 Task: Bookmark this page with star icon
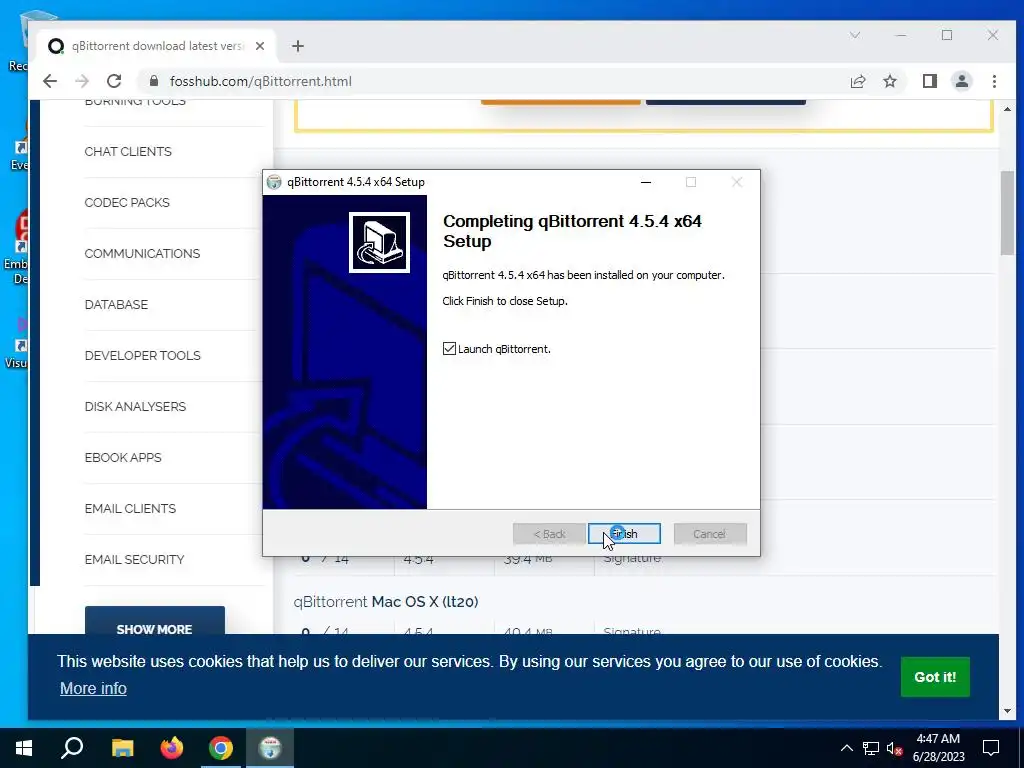coord(889,81)
